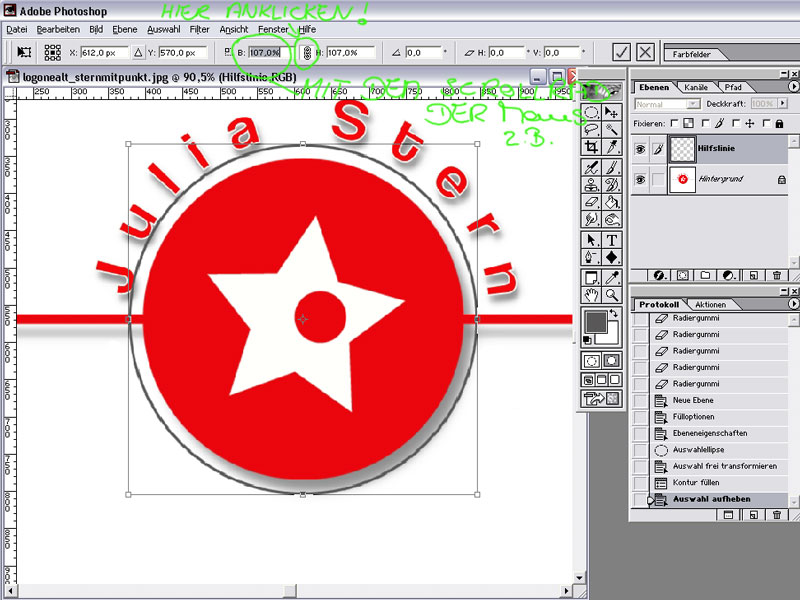Hide the Hilfslinie layer

[640, 148]
